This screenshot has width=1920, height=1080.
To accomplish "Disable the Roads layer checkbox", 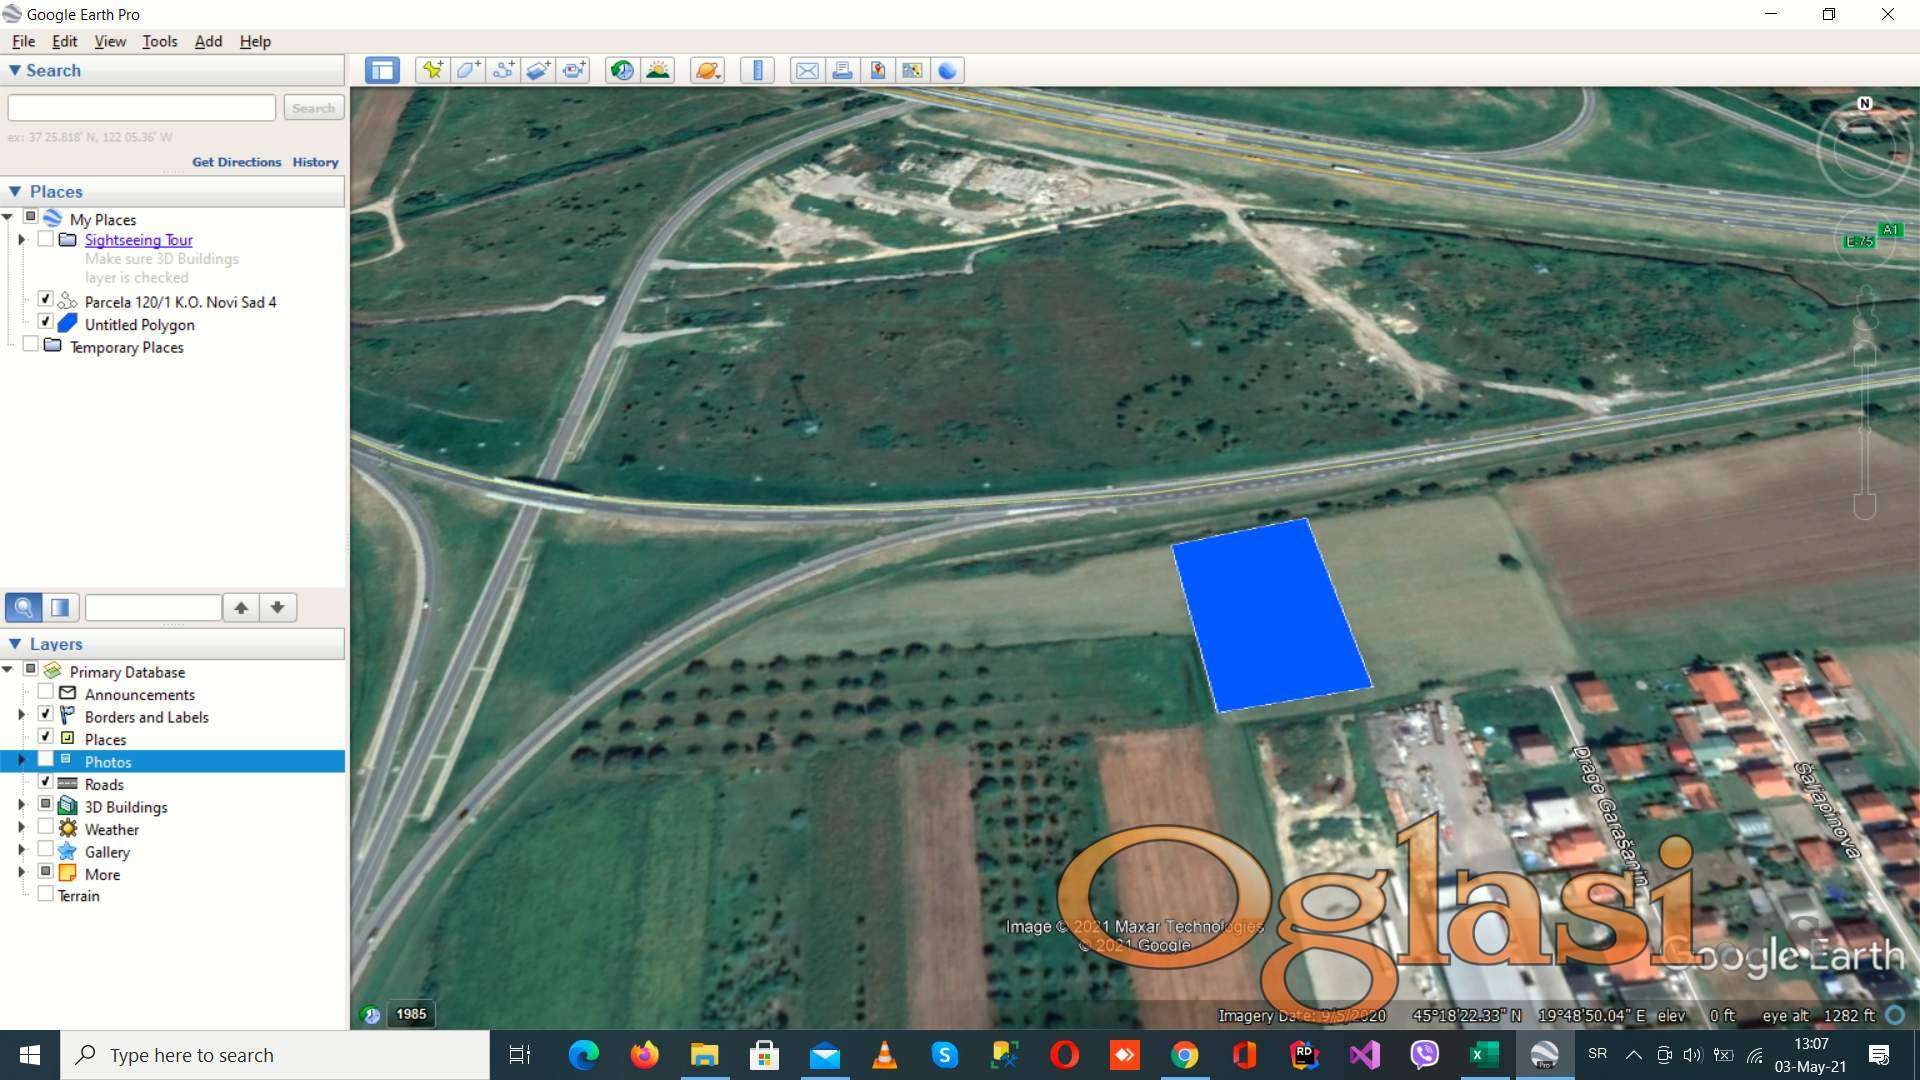I will click(x=45, y=782).
